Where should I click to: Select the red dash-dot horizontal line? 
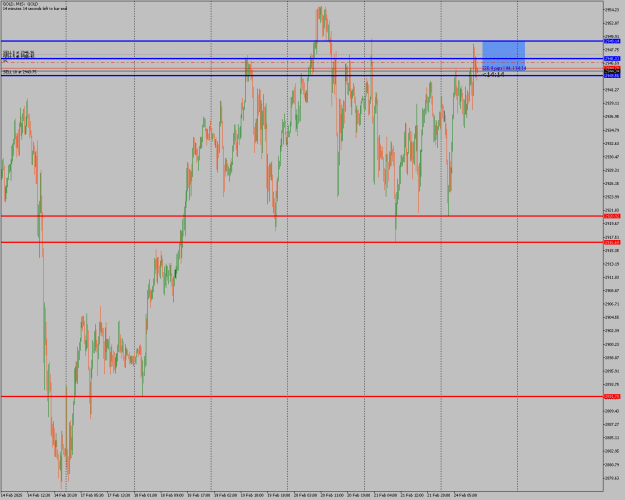pyautogui.click(x=302, y=63)
